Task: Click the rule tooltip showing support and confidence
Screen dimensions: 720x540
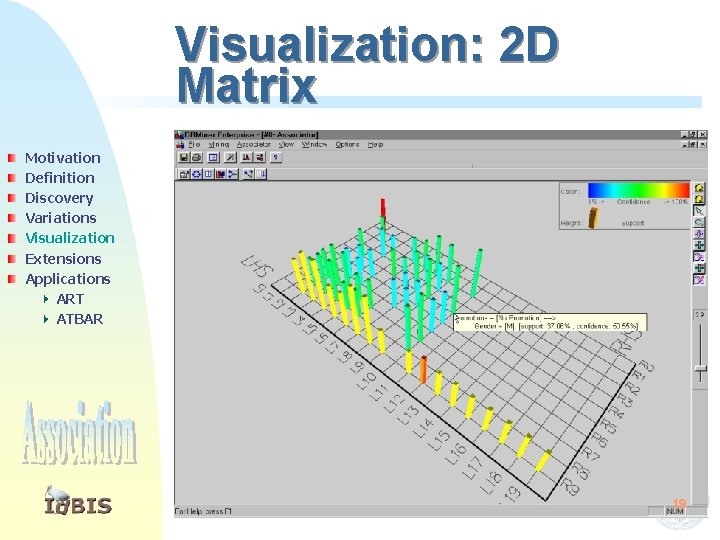Action: click(550, 322)
